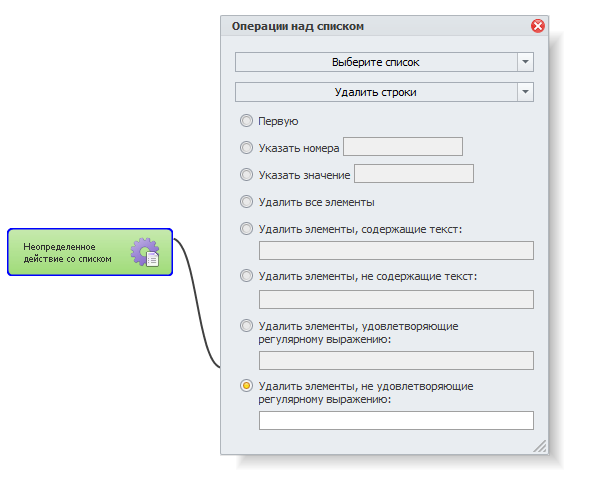Select the Первую radio button
600x494 pixels.
click(246, 121)
